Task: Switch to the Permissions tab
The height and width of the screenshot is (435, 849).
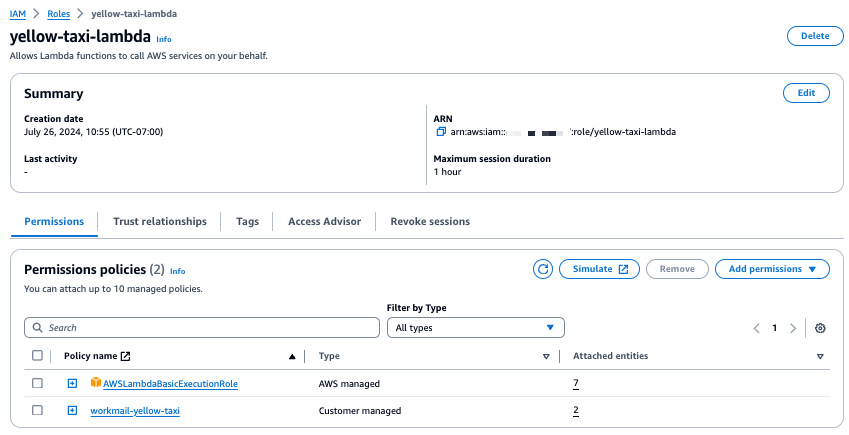Action: [x=54, y=222]
